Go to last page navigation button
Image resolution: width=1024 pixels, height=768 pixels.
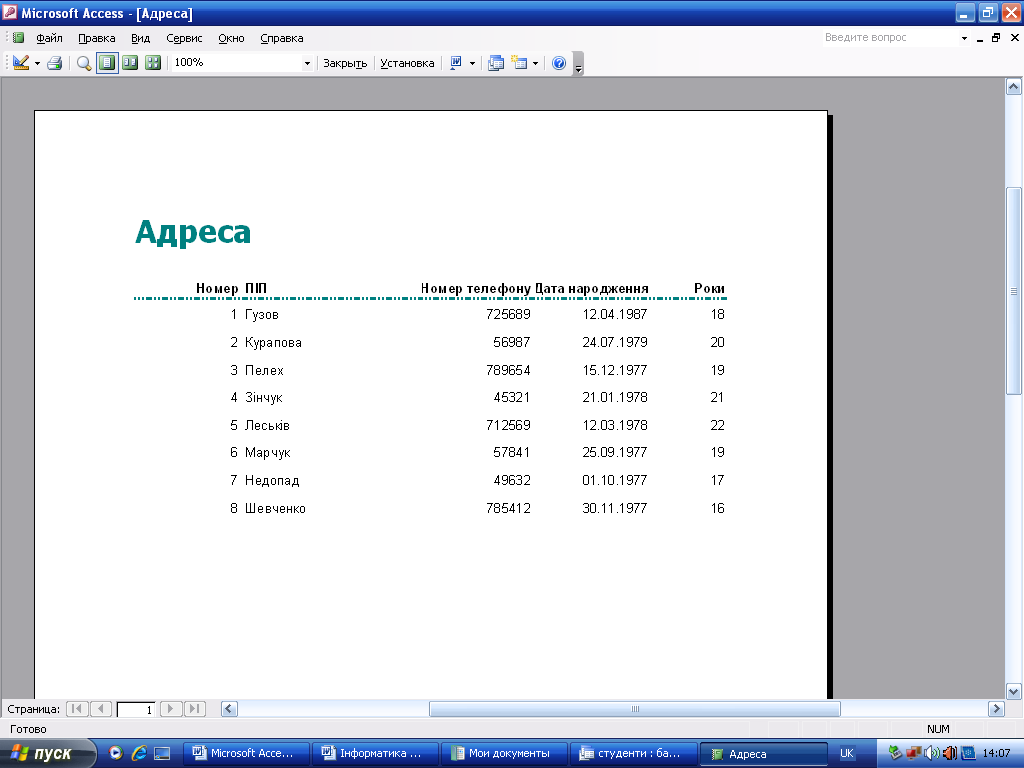click(x=195, y=709)
